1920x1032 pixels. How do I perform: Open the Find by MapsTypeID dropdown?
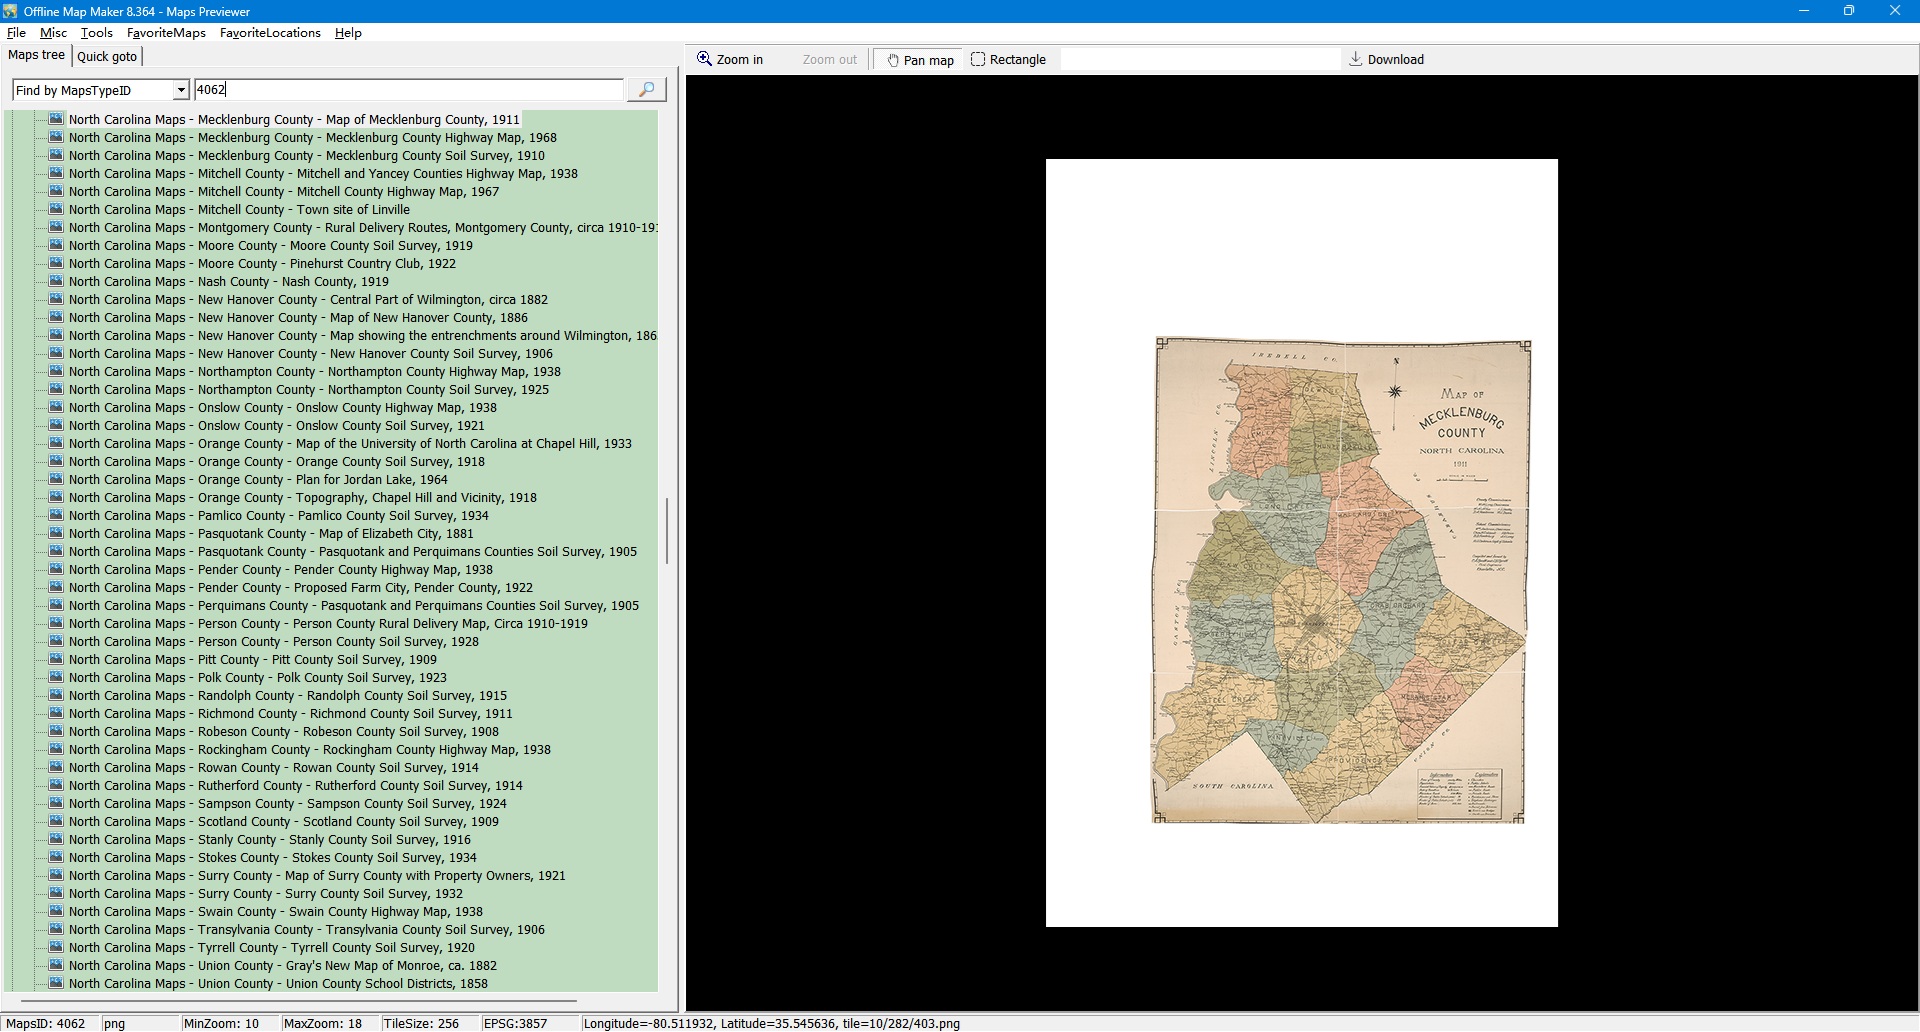(180, 91)
